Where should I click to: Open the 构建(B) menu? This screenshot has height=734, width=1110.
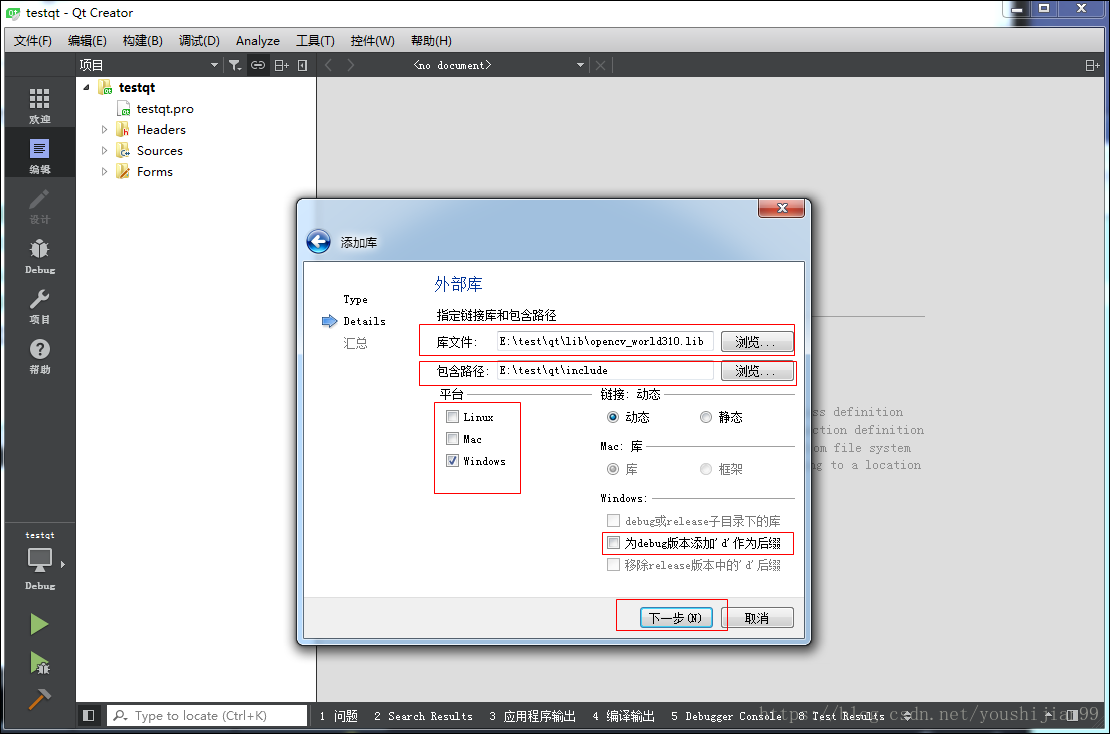pos(142,40)
